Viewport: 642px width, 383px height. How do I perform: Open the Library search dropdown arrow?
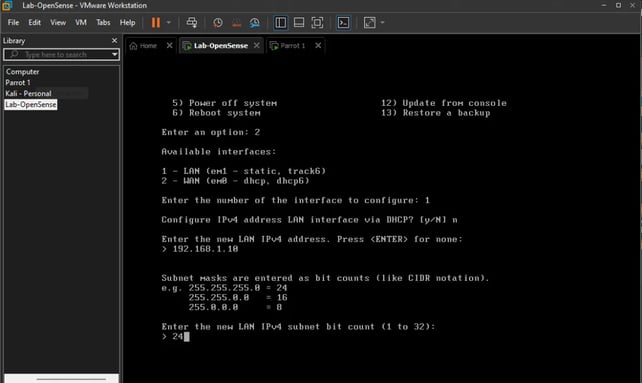115,54
